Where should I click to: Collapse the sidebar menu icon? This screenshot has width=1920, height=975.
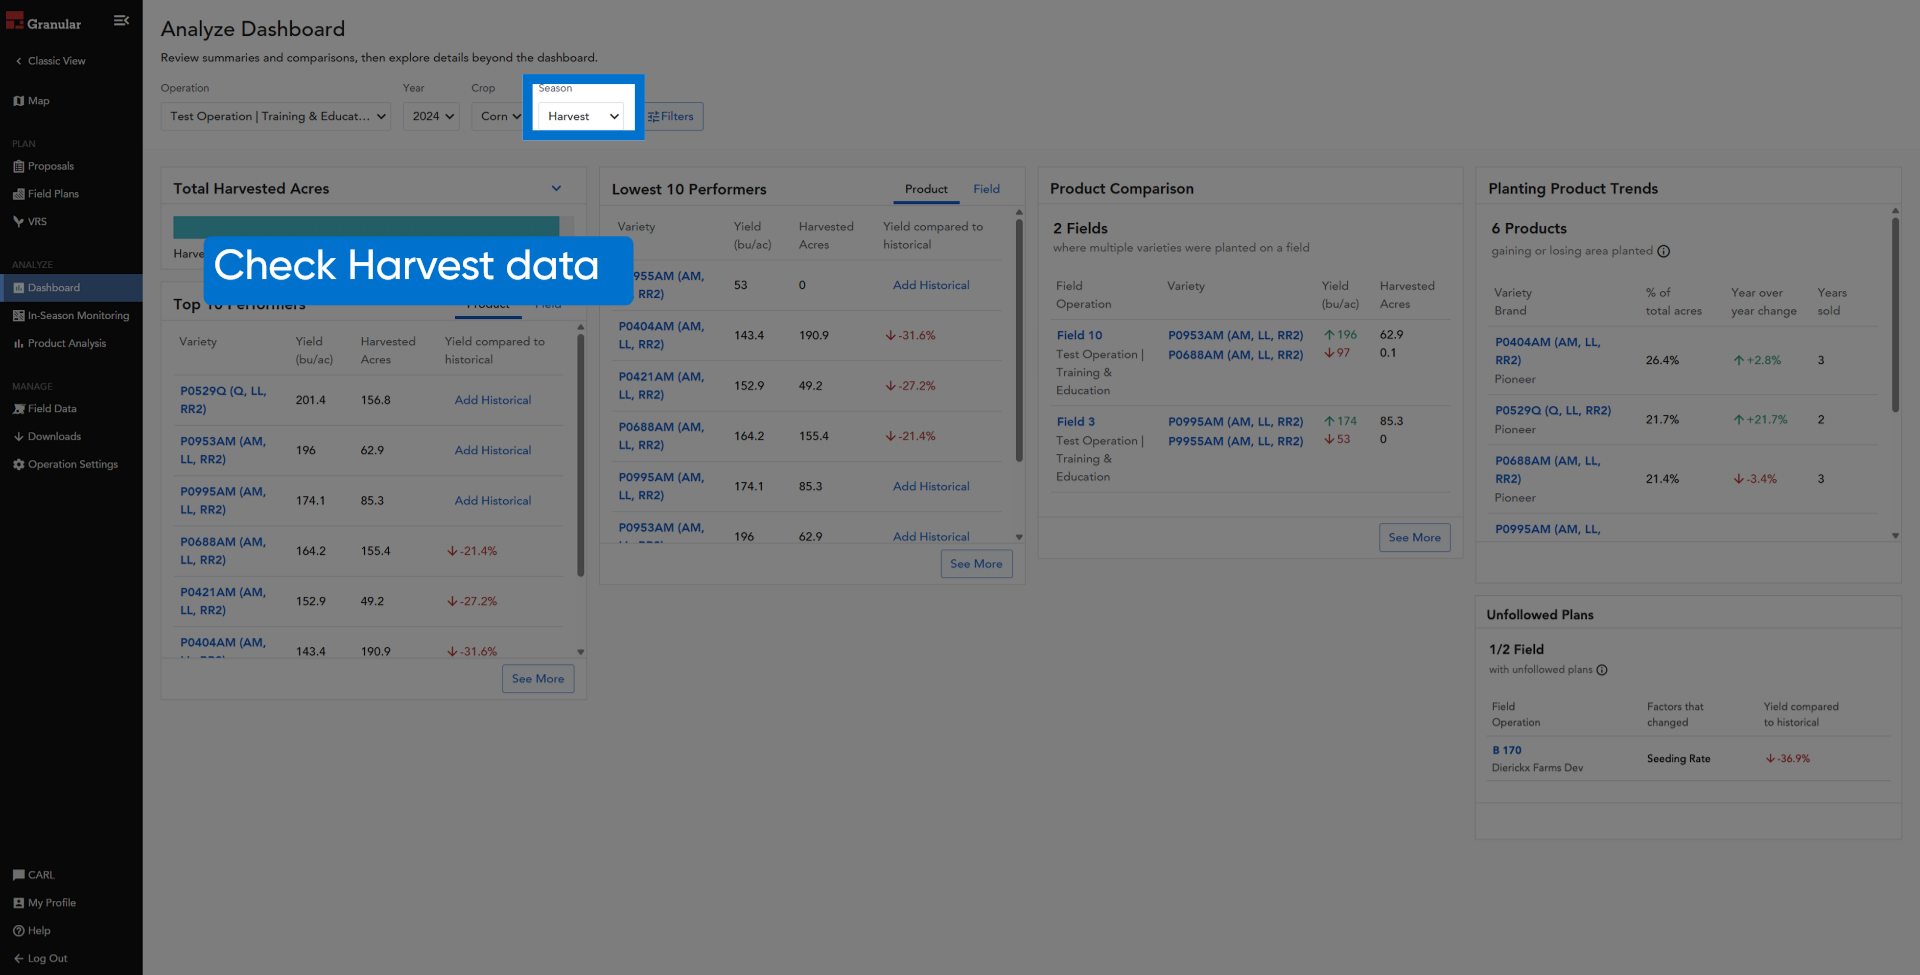tap(121, 20)
